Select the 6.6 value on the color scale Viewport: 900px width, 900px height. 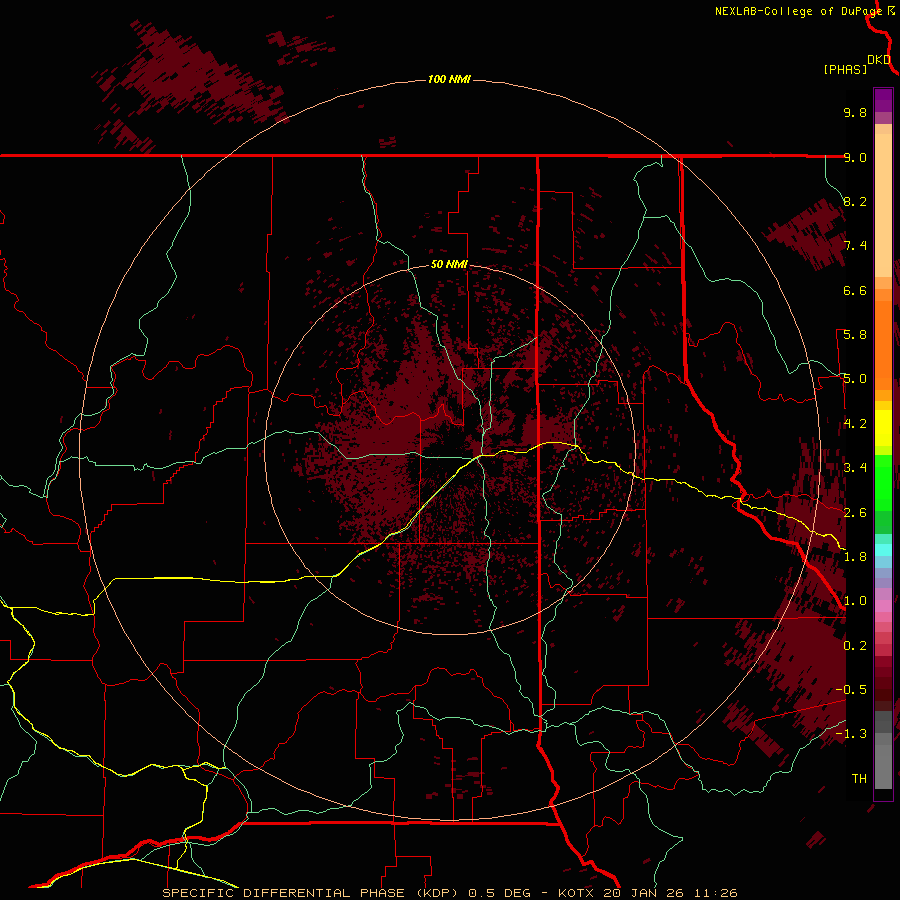(x=855, y=290)
